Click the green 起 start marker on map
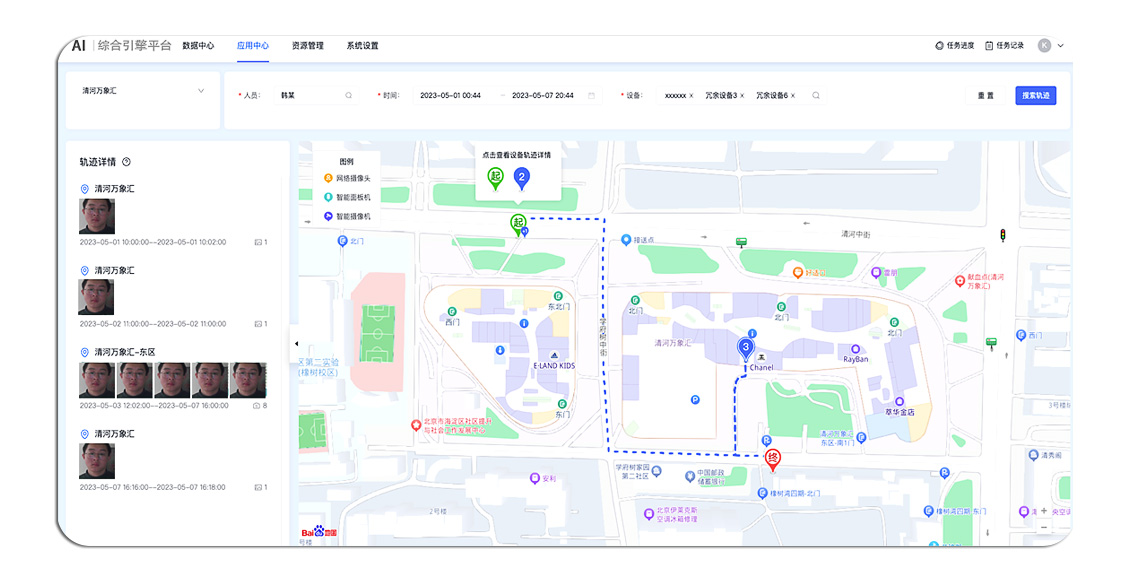Image resolution: width=1131 pixels, height=580 pixels. 517,223
